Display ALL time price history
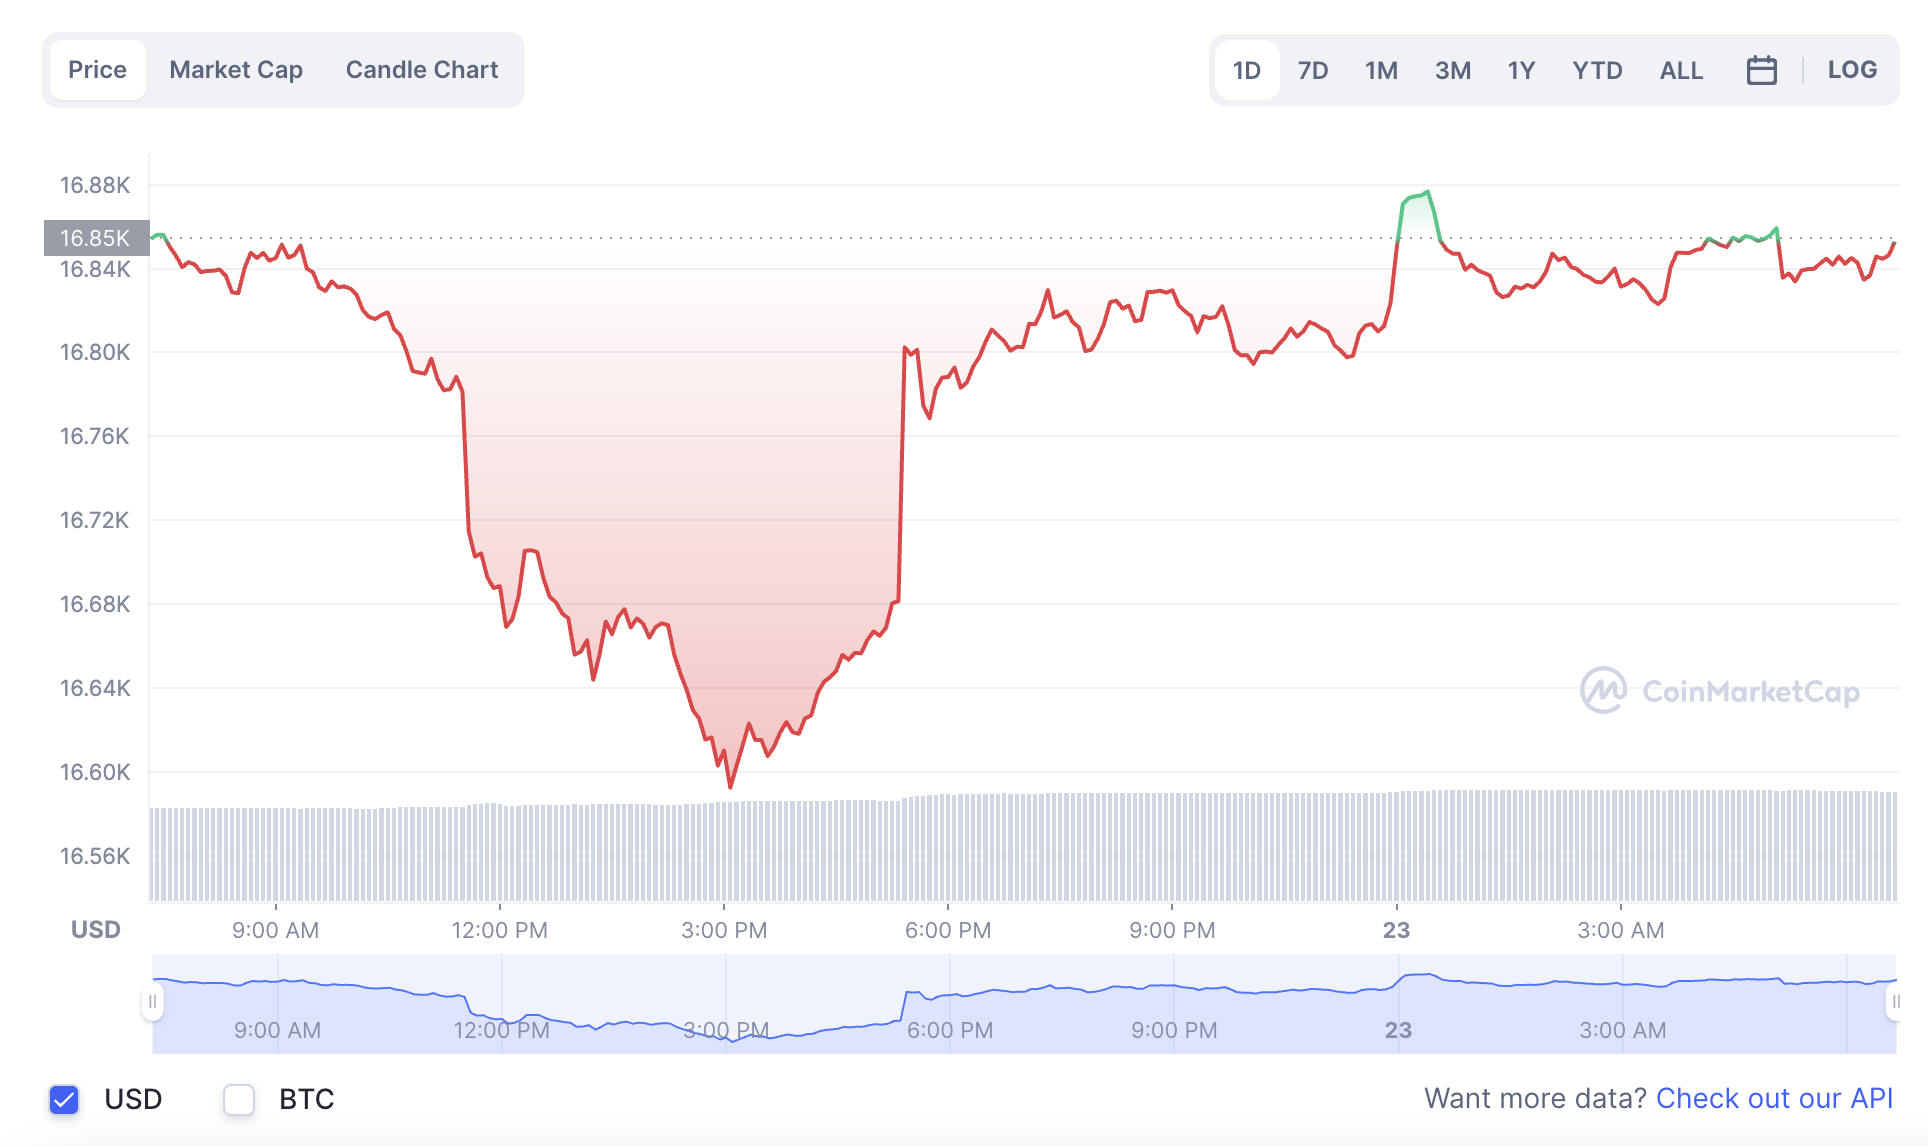The image size is (1928, 1146). click(1681, 70)
